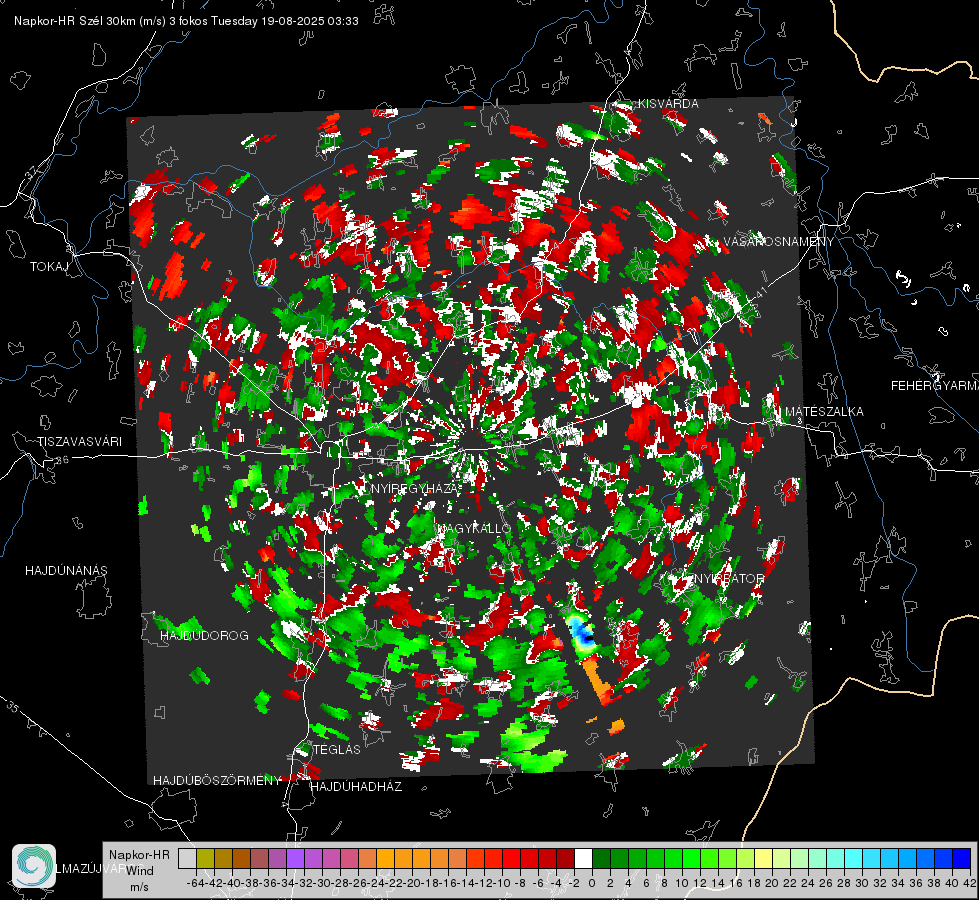Select the HAJDÚBÖSZÖRMÉNY city label
The image size is (979, 900).
217,781
